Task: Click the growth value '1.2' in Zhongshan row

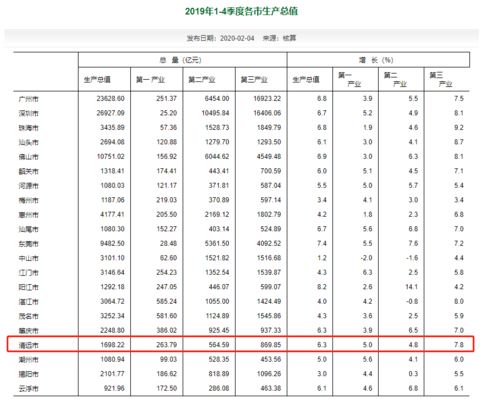Action: point(322,258)
